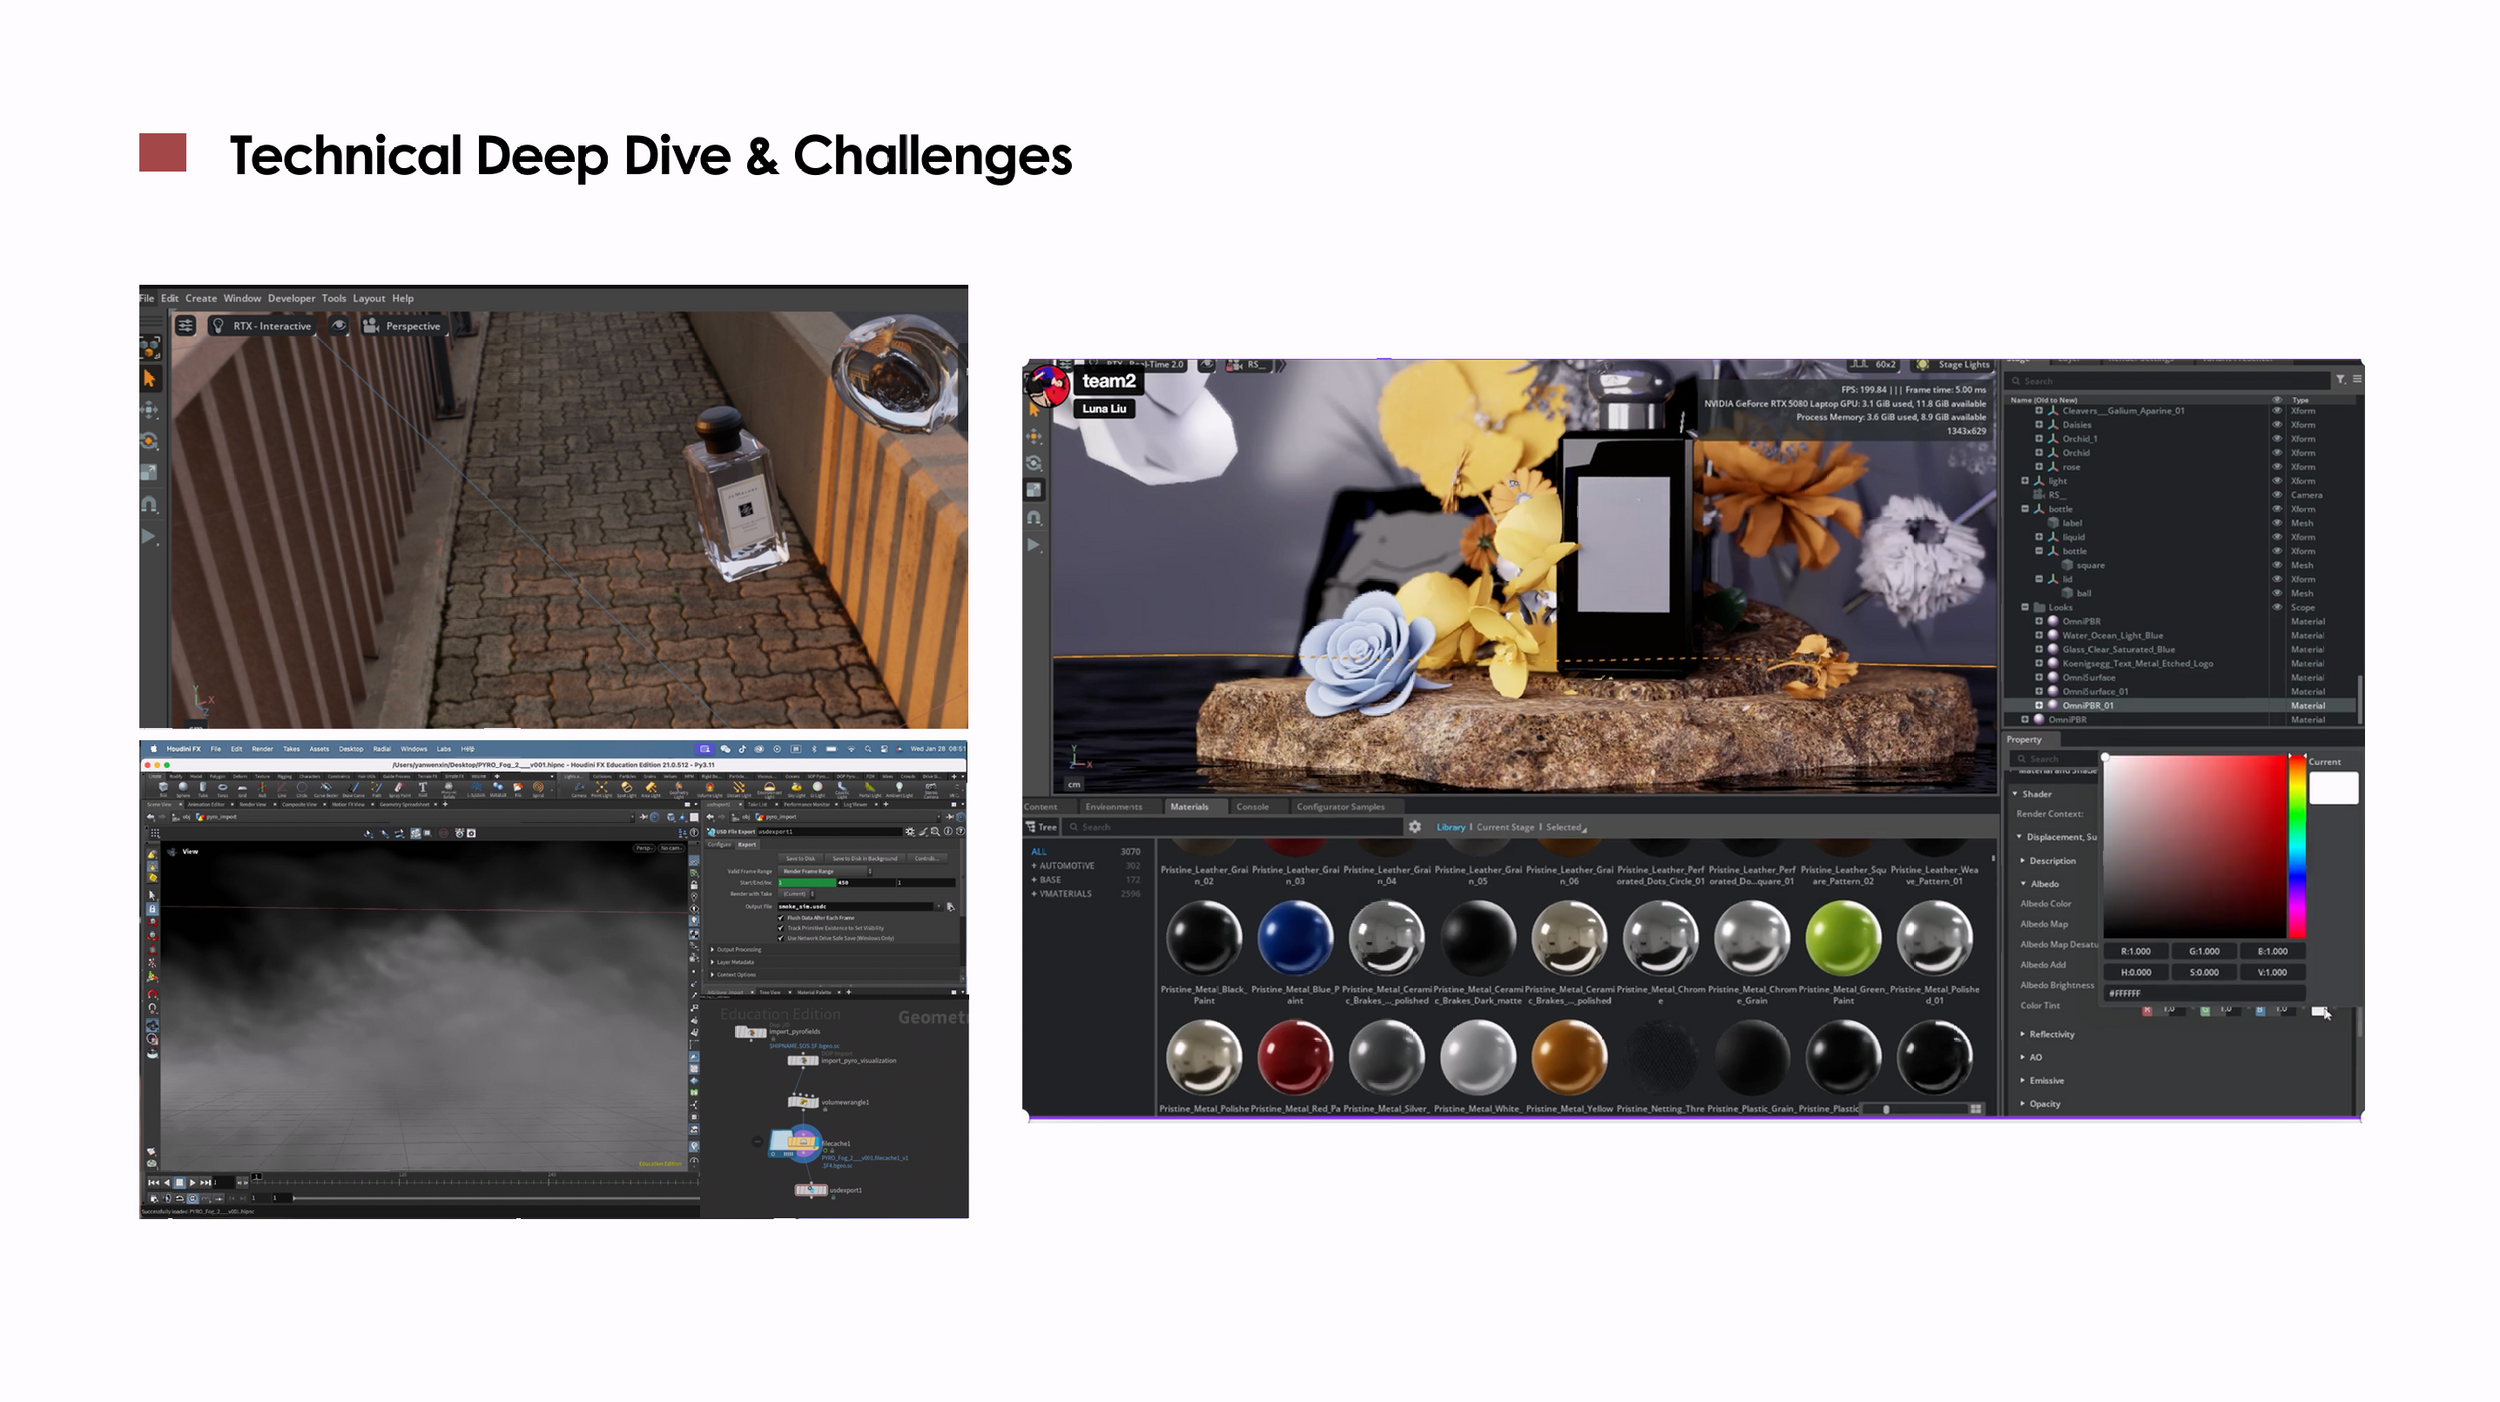Click the Font shelf tool in Houdini

[x=423, y=788]
